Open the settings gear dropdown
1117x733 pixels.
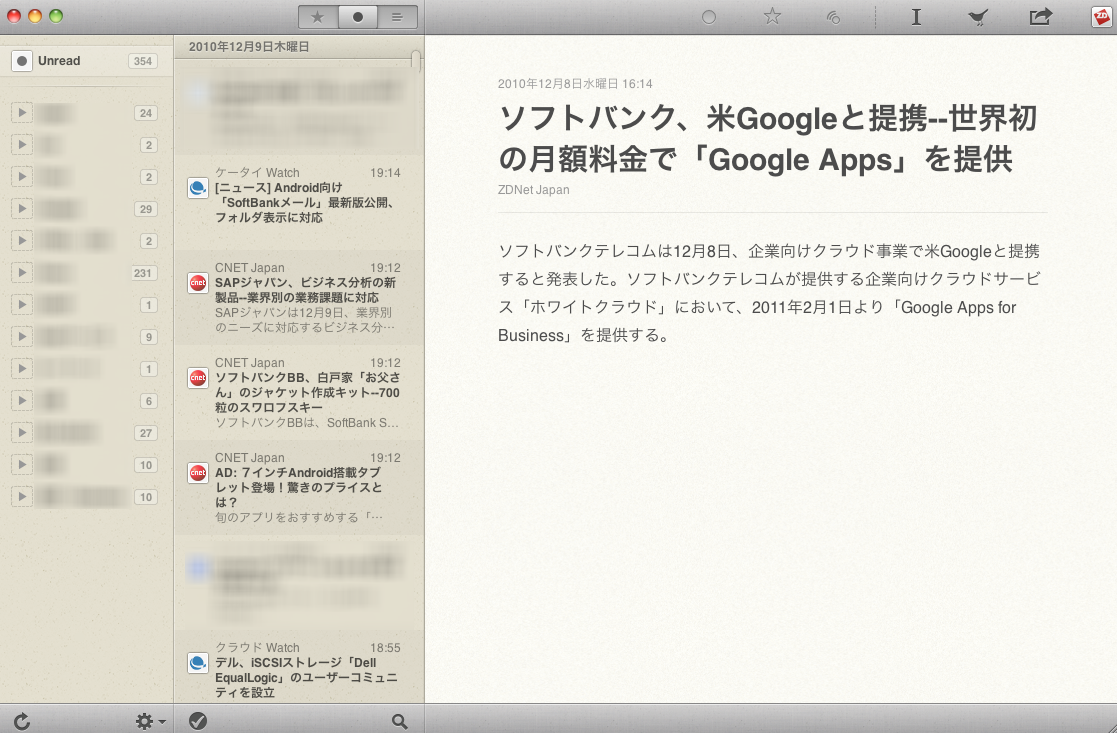(150, 721)
